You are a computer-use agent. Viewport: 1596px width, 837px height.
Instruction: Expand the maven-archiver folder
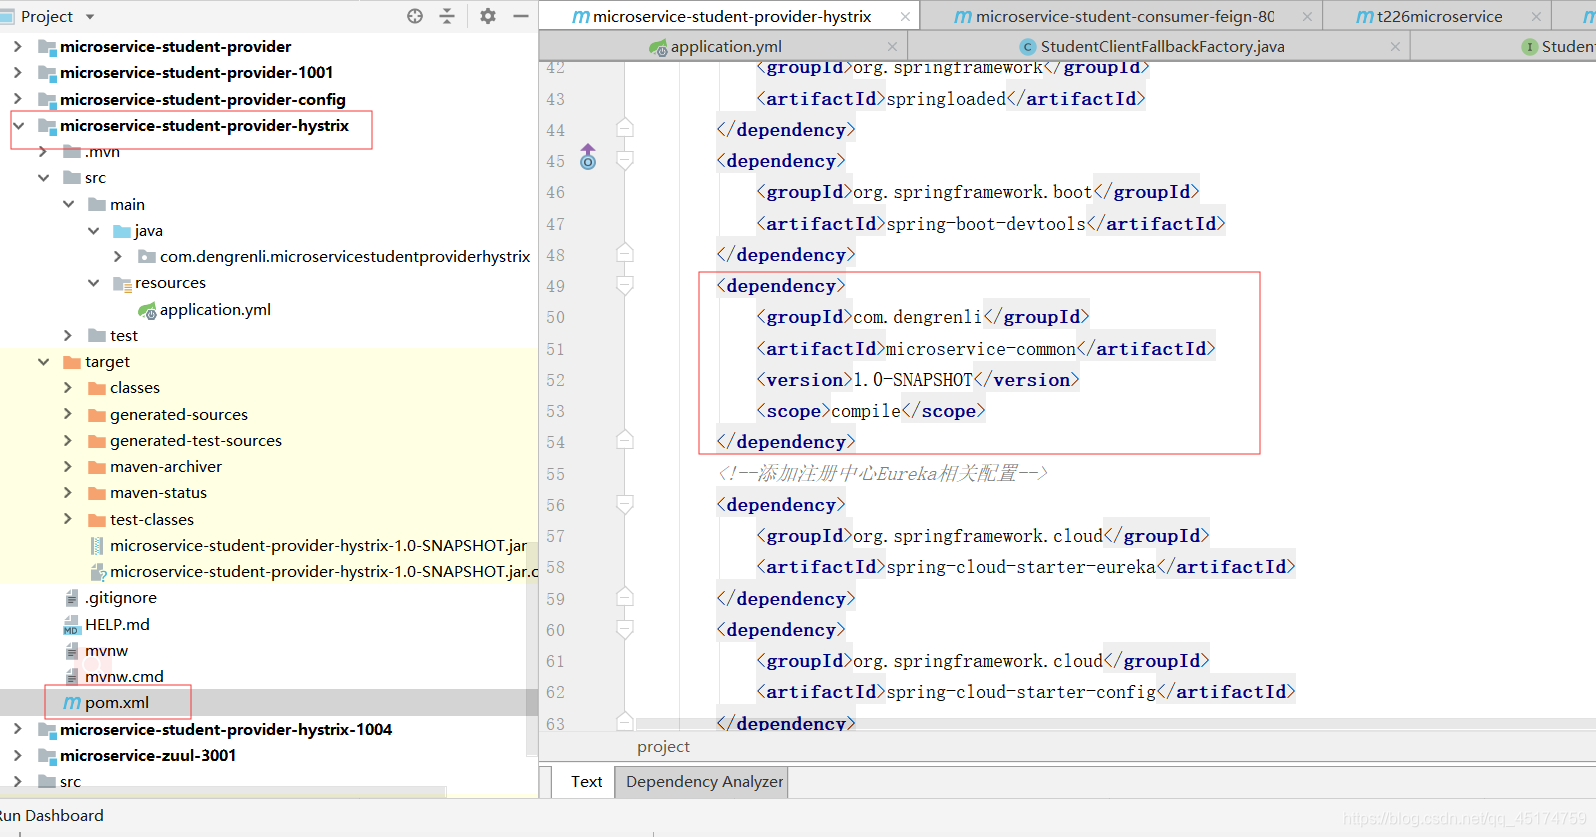(68, 466)
